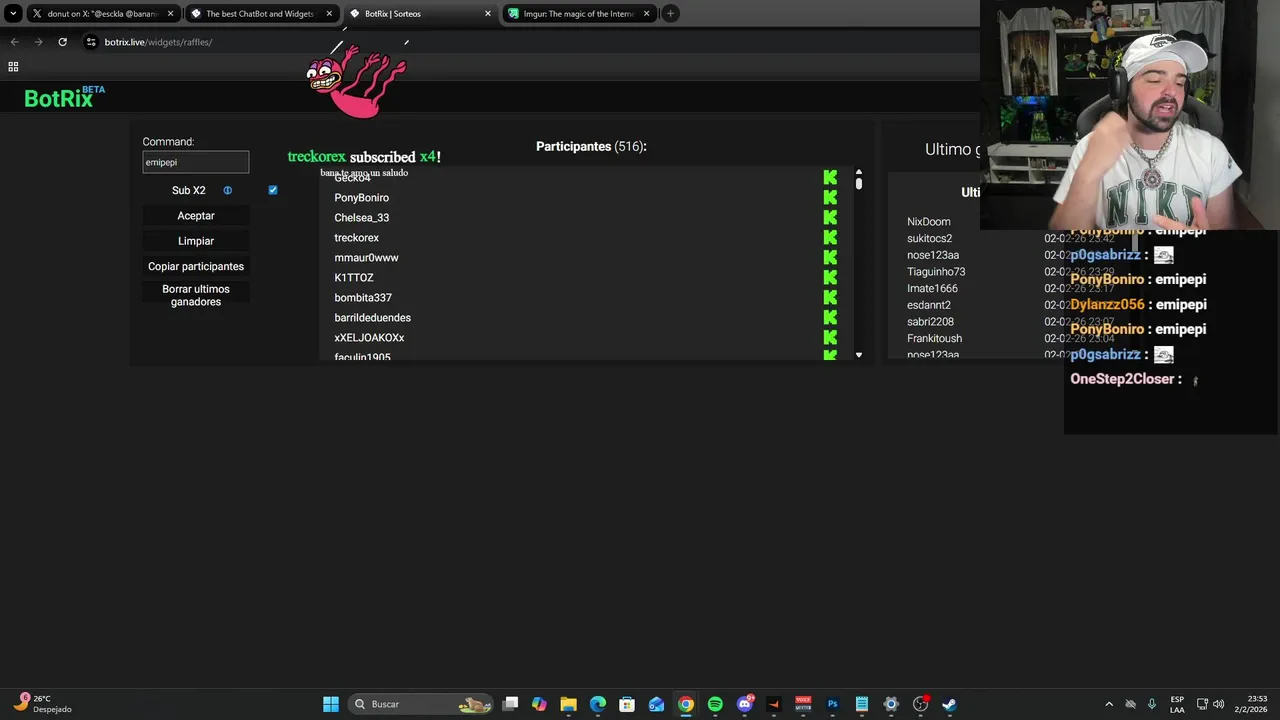
Task: Click the taskbar Buscar search box
Action: tap(420, 704)
